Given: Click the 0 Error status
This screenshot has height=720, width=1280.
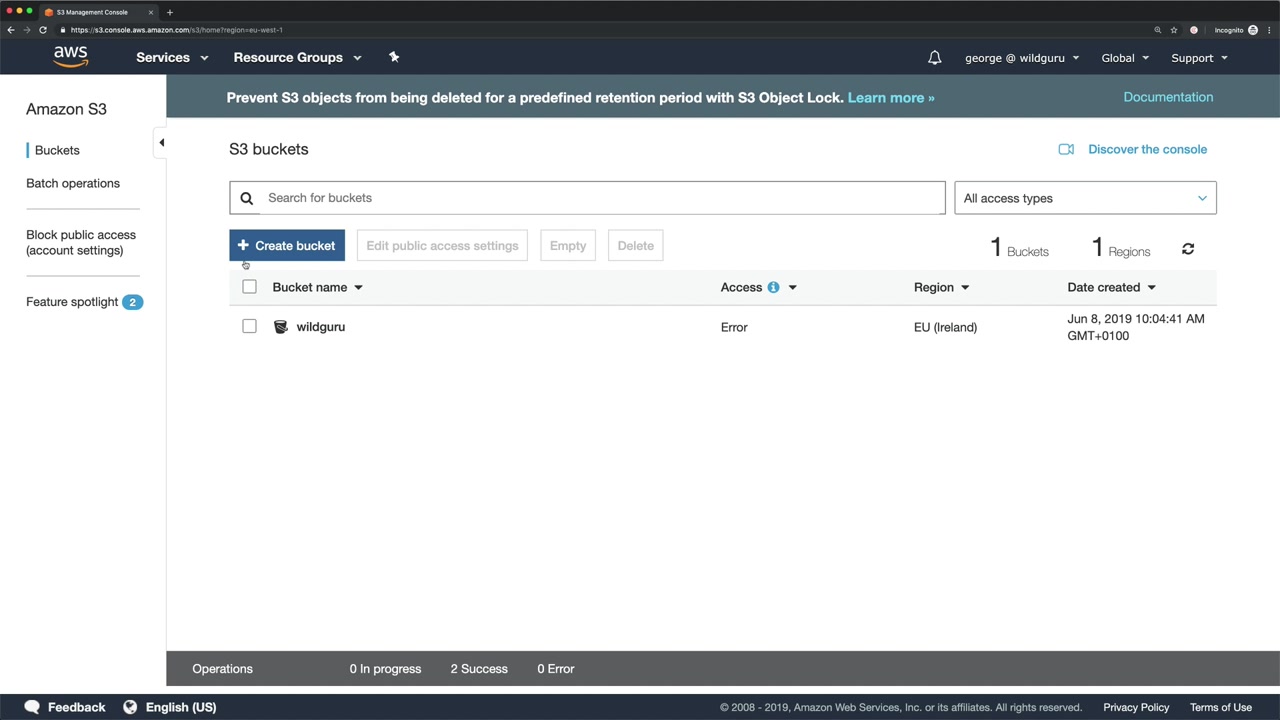Looking at the screenshot, I should point(556,669).
